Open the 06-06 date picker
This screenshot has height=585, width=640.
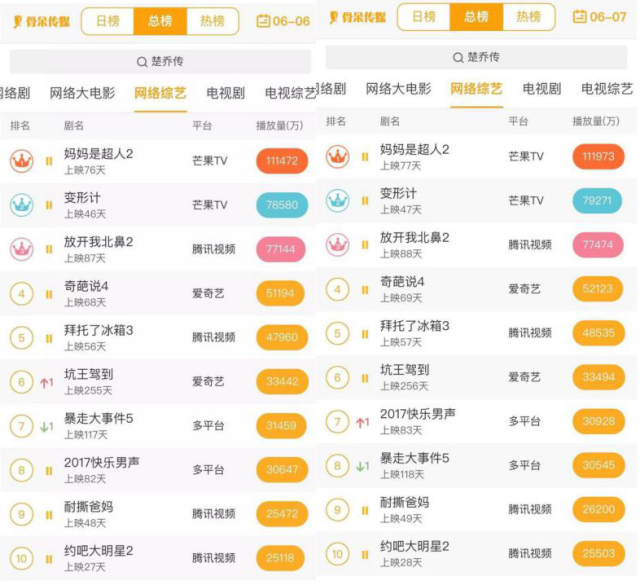pos(283,21)
